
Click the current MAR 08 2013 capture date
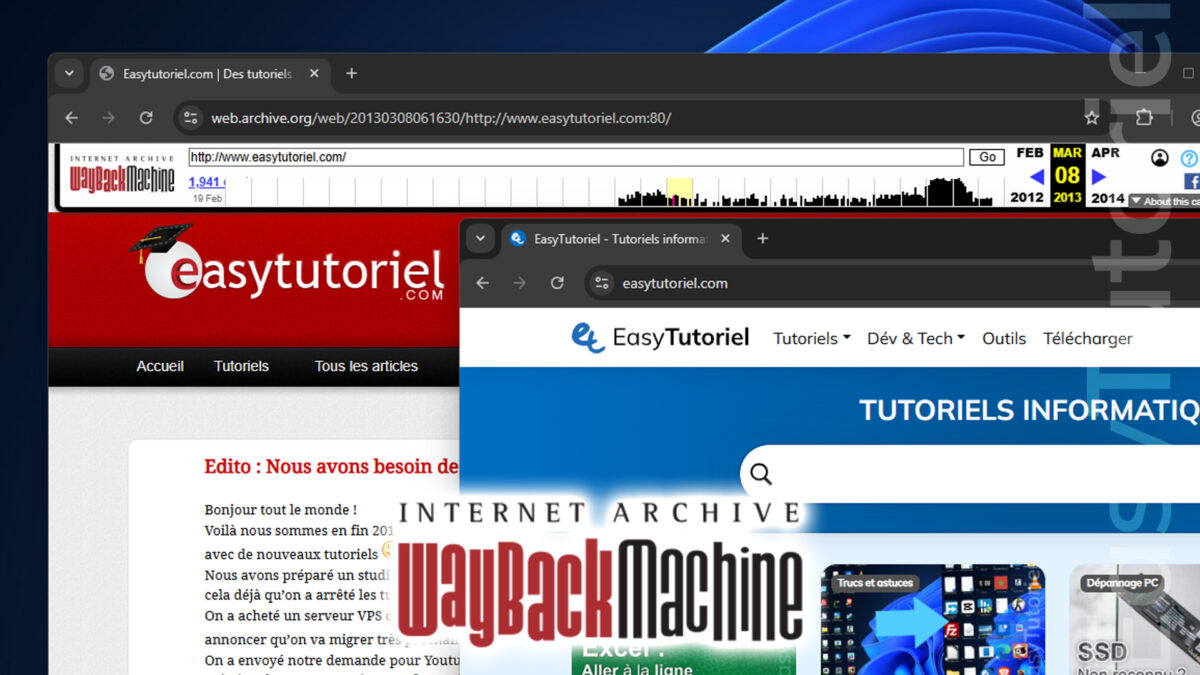tap(1067, 175)
